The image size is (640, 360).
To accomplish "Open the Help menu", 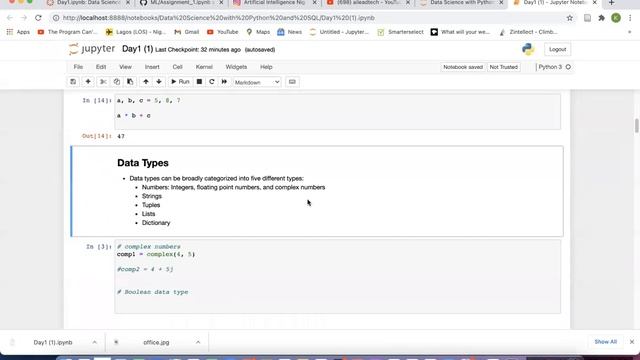I will click(266, 67).
